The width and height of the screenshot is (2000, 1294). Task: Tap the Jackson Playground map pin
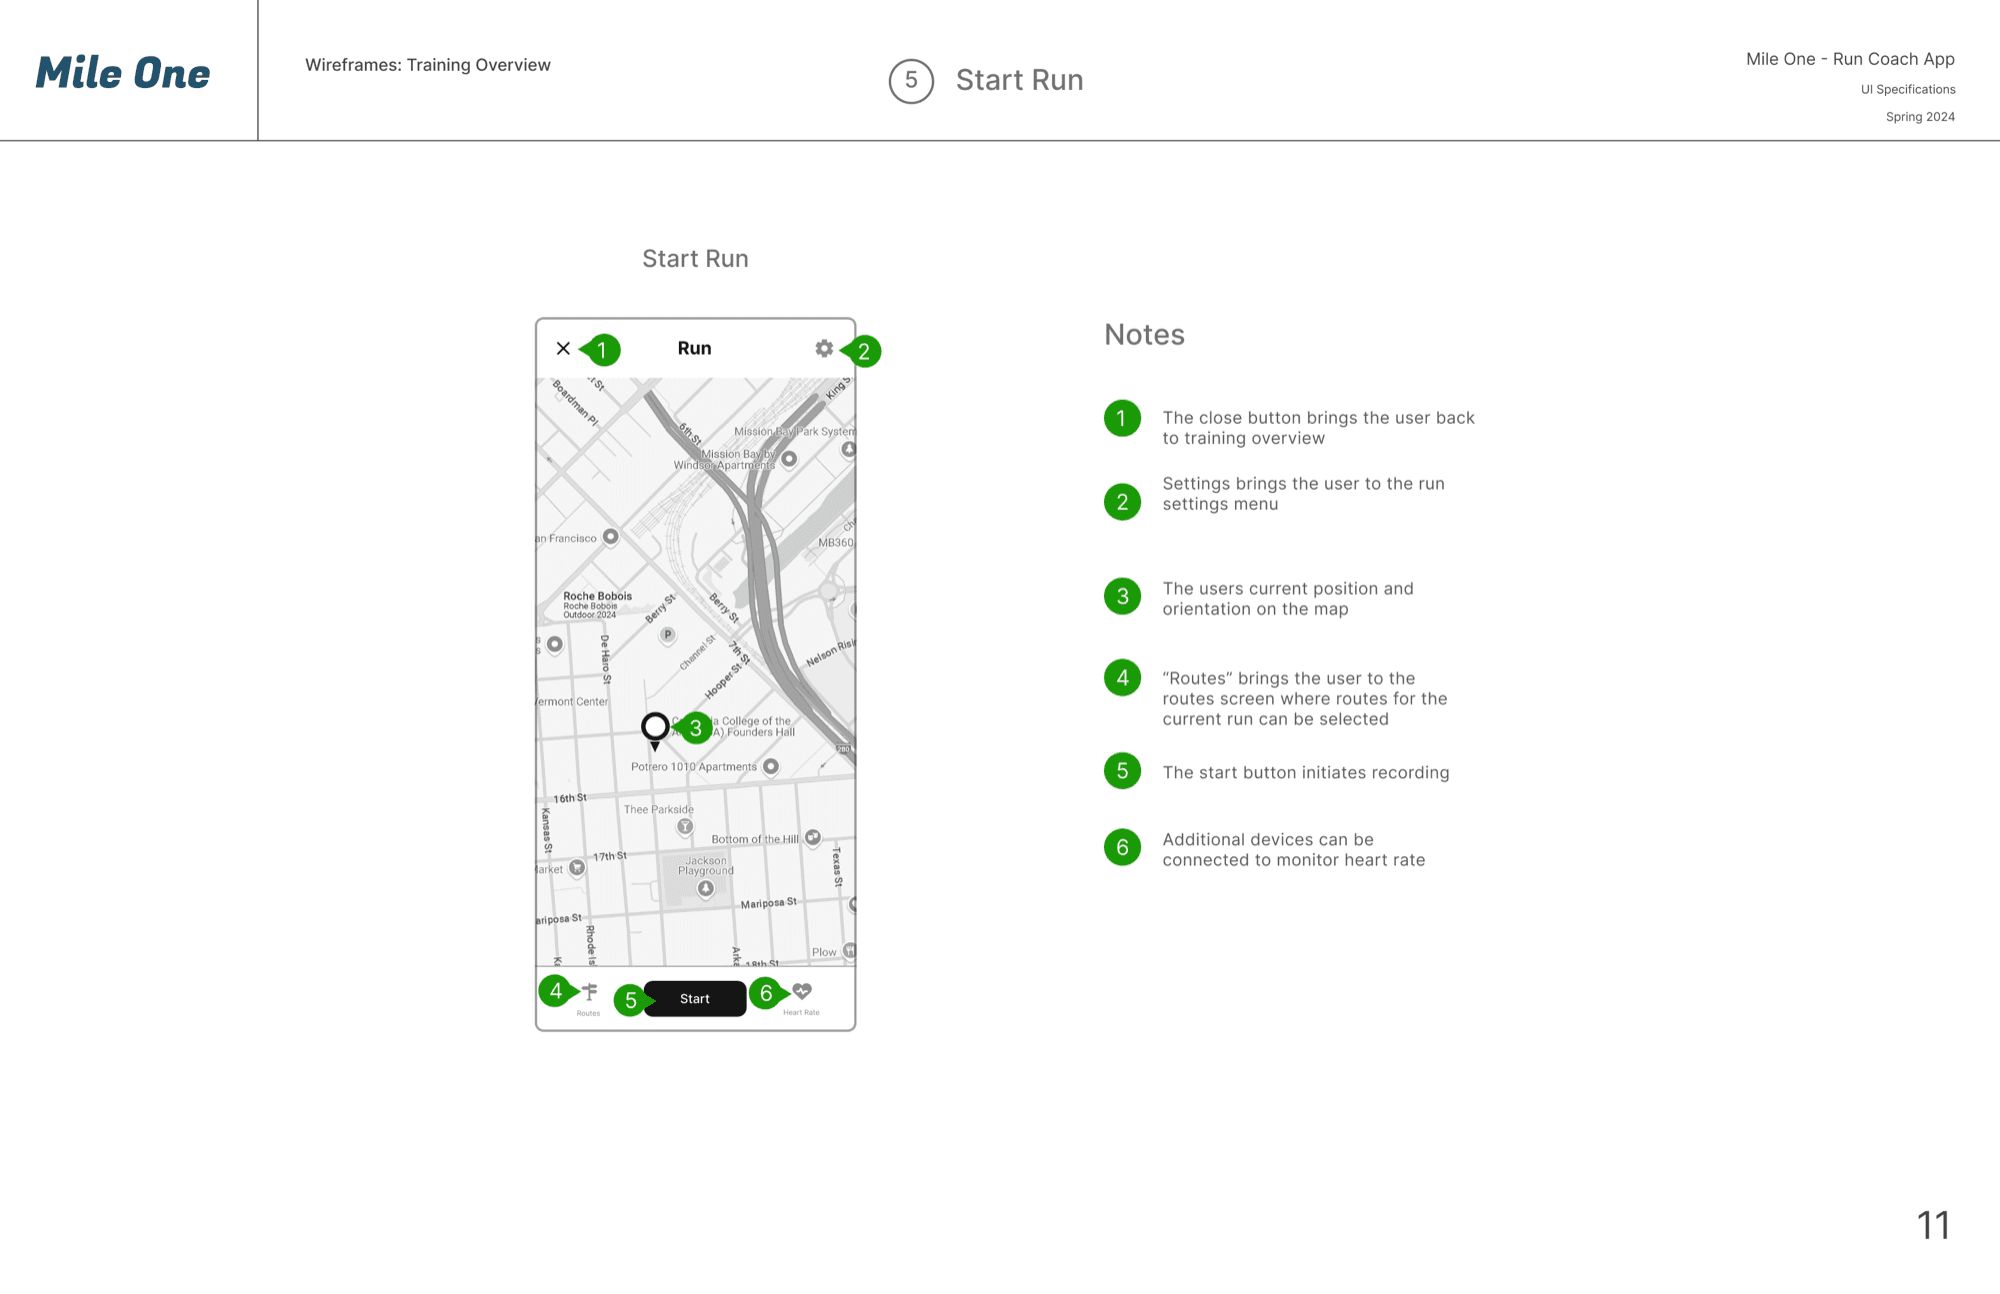point(706,889)
